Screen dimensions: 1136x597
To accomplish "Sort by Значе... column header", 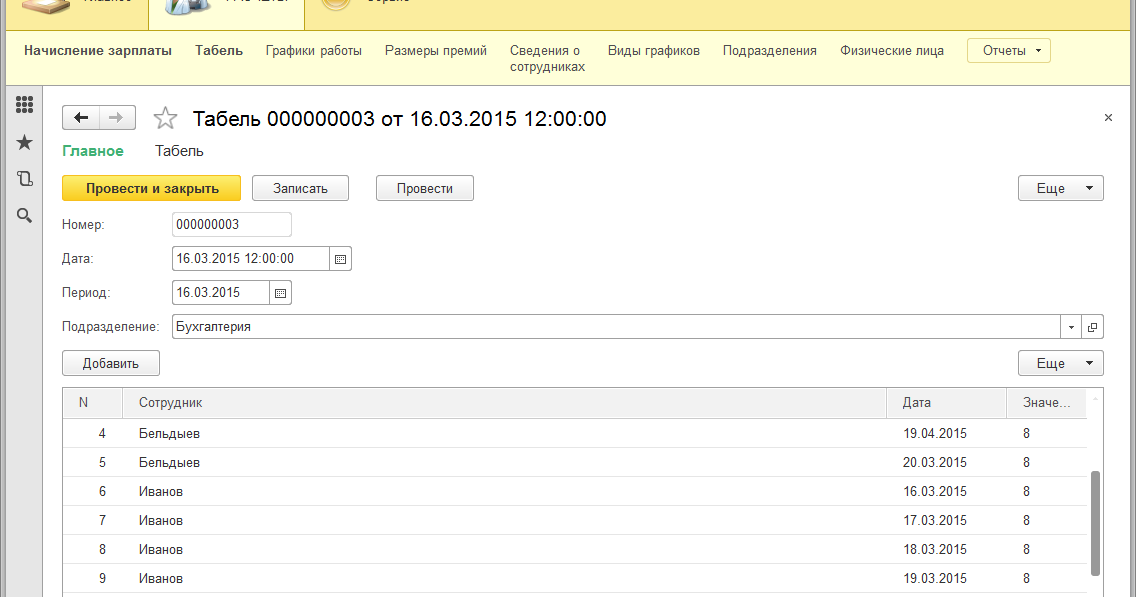I will click(1046, 403).
